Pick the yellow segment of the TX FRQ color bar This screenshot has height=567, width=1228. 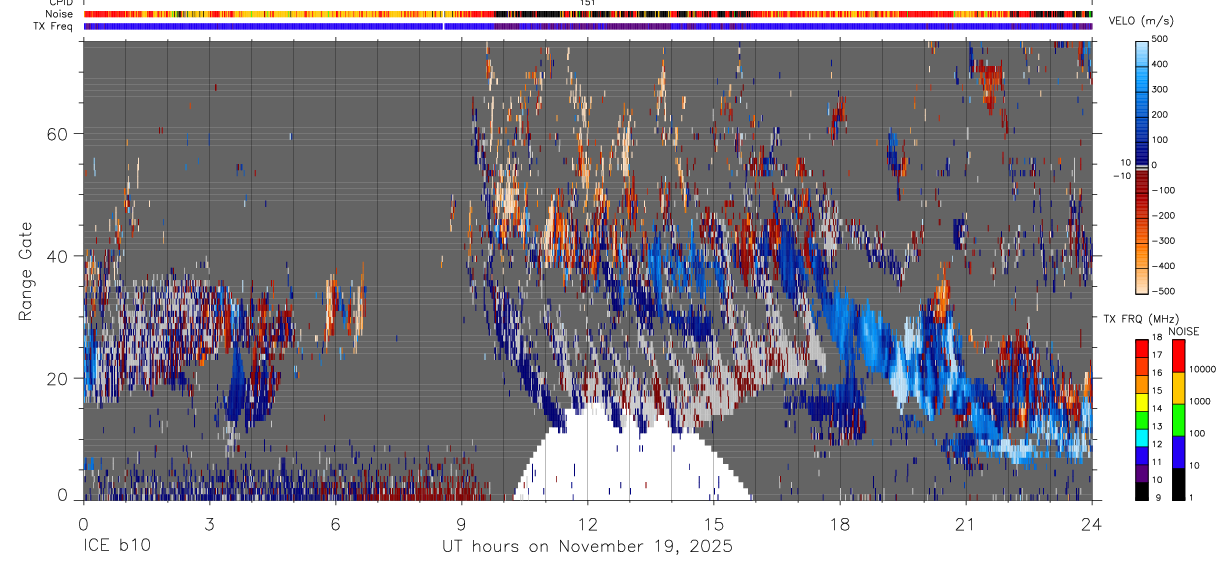click(1142, 403)
